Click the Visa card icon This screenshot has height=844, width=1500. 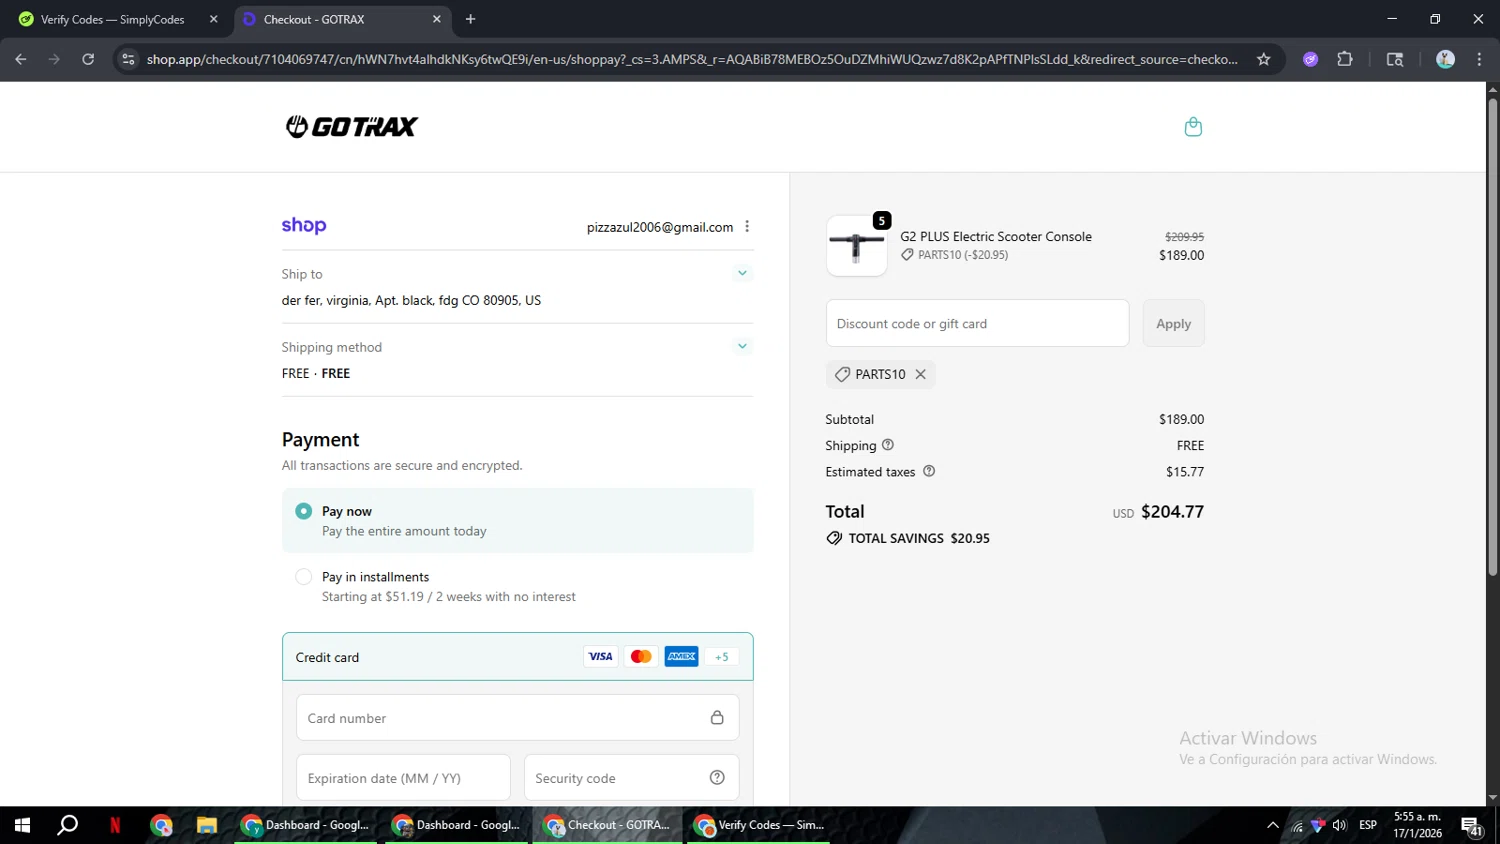[600, 657]
